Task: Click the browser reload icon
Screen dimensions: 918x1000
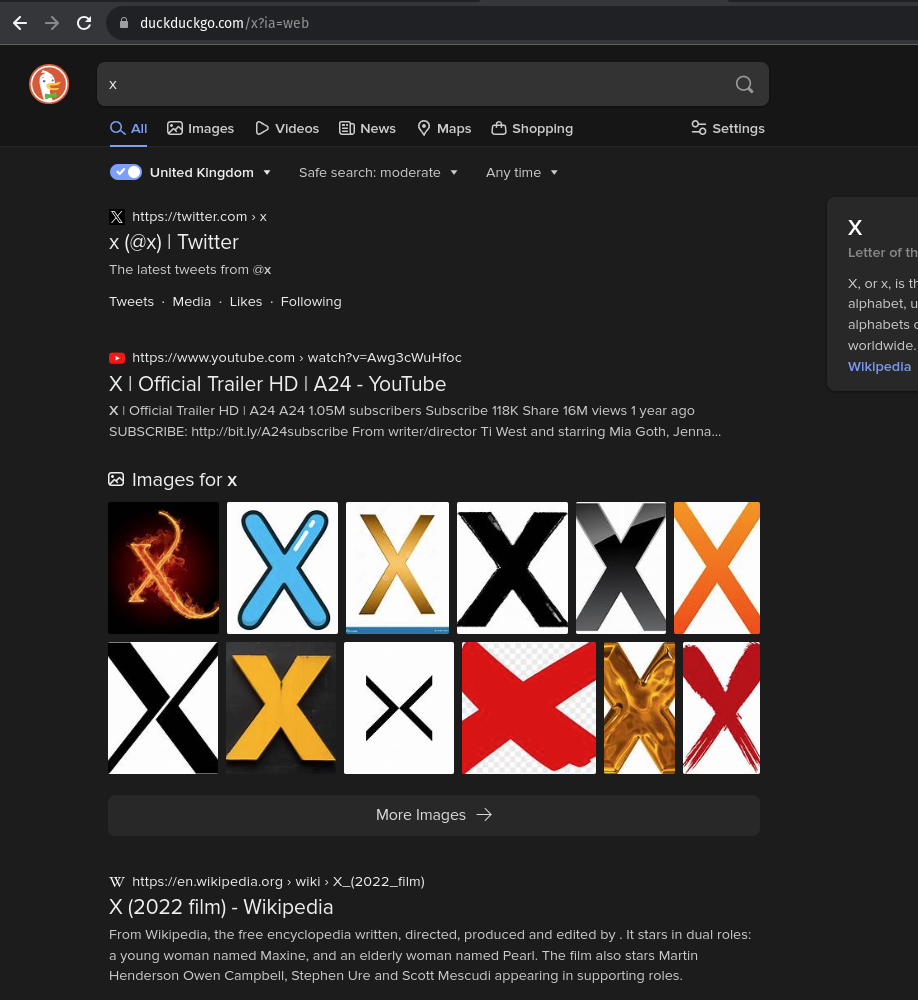Action: [84, 23]
